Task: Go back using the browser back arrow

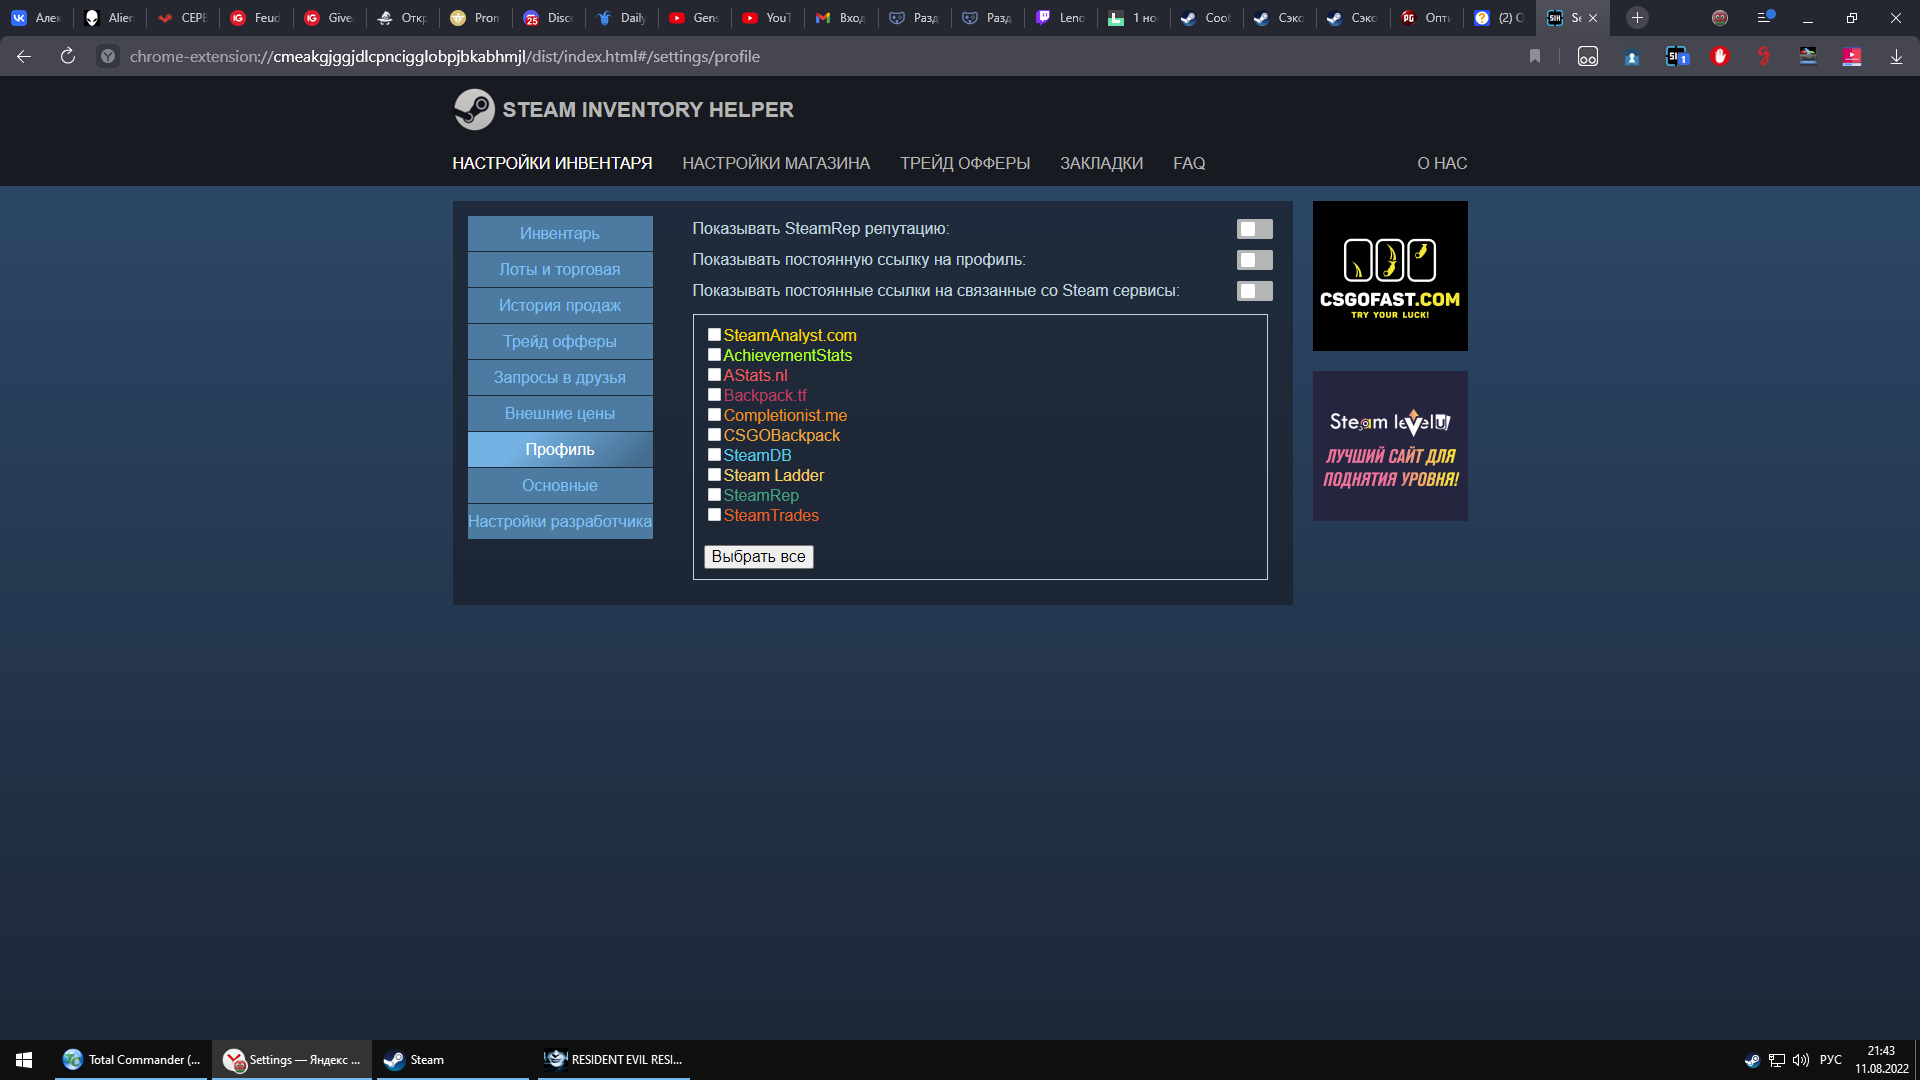Action: pyautogui.click(x=24, y=57)
